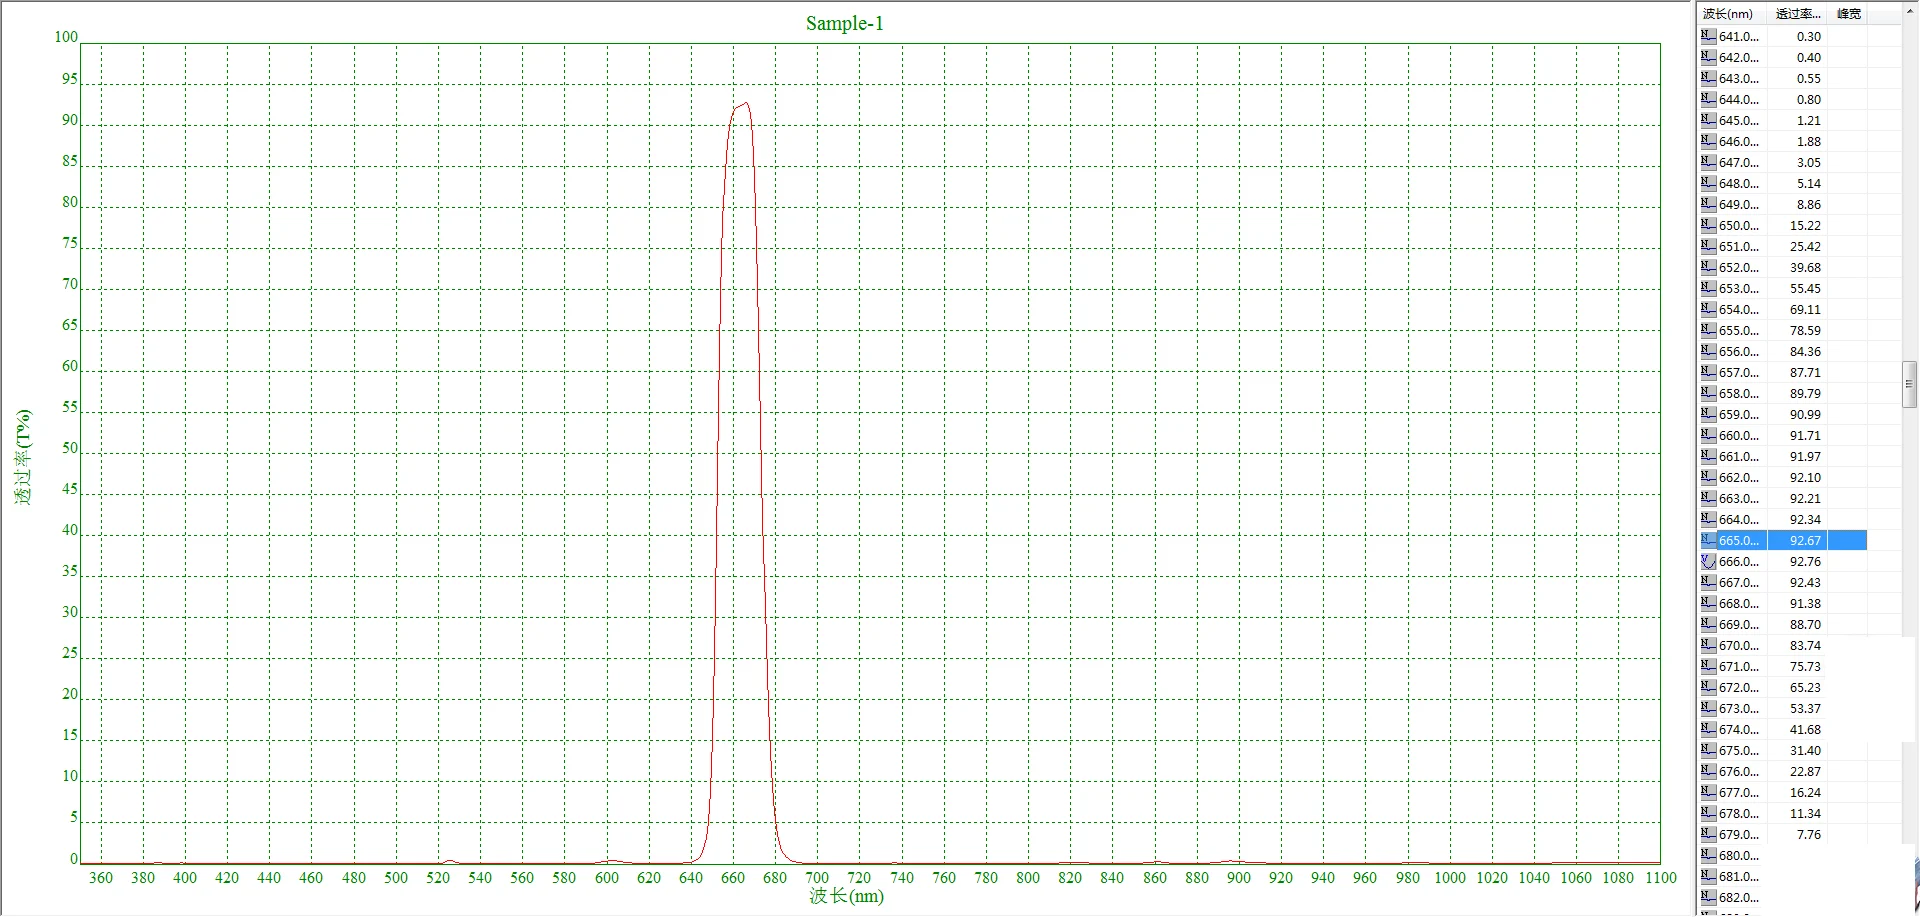Click the spectrum icon next to 650.0
The width and height of the screenshot is (1920, 917).
click(1709, 225)
